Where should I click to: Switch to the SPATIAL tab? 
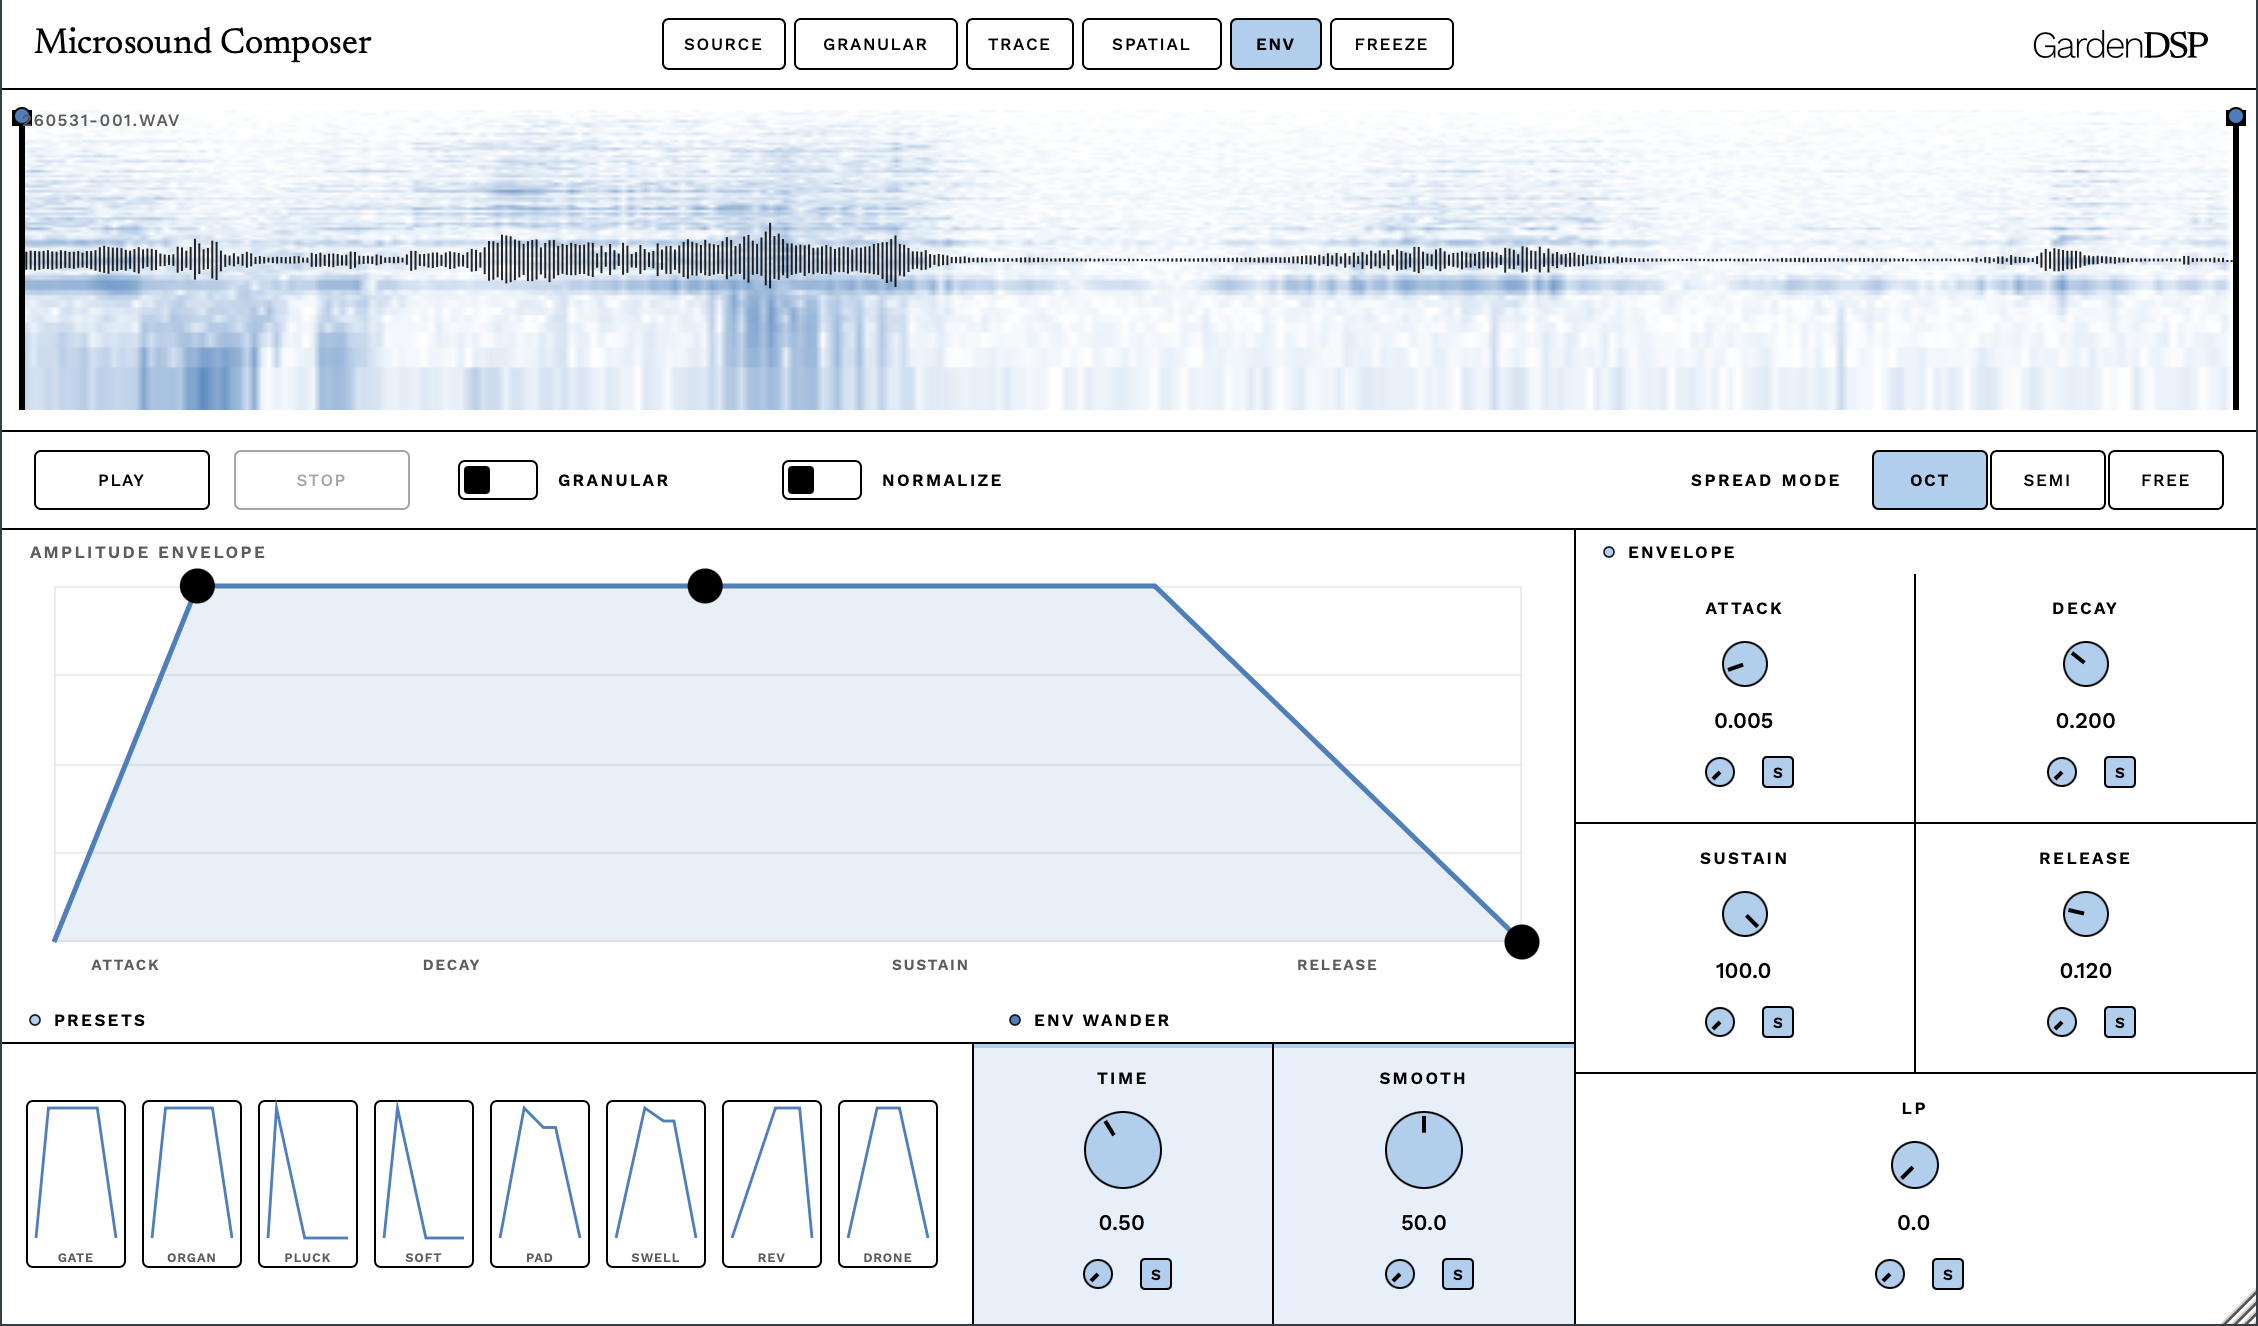click(1152, 44)
